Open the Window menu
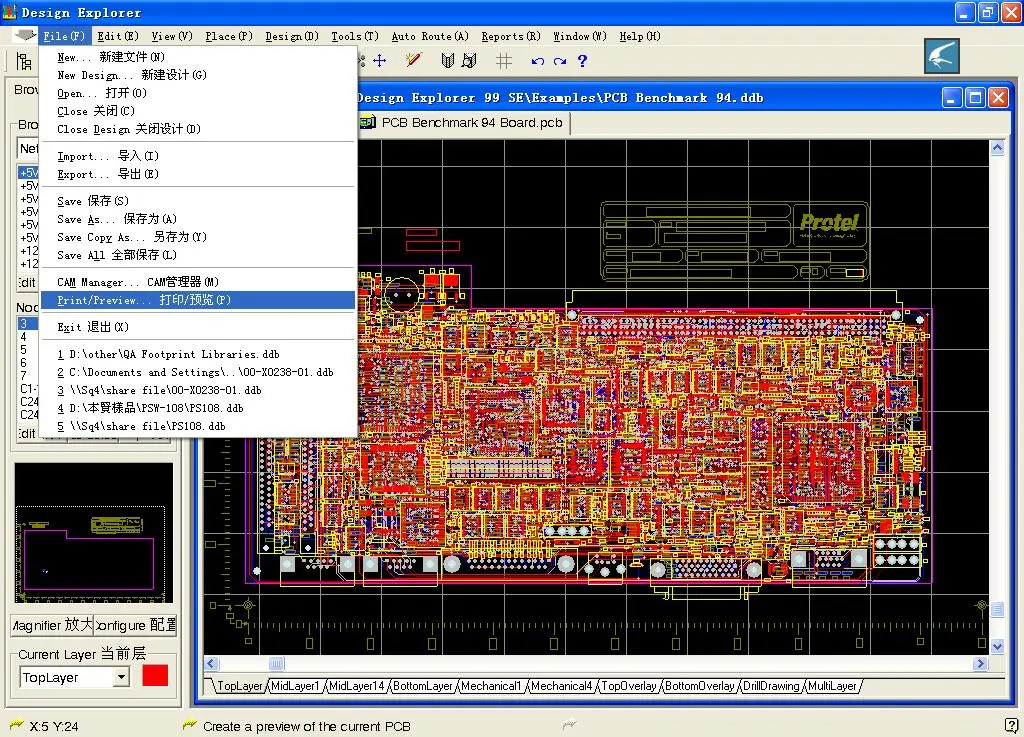 [580, 37]
